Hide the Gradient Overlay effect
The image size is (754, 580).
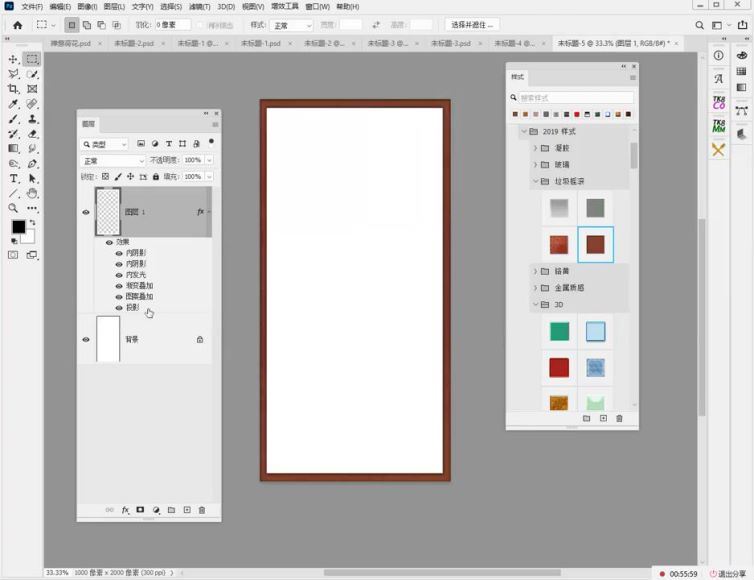(x=119, y=286)
